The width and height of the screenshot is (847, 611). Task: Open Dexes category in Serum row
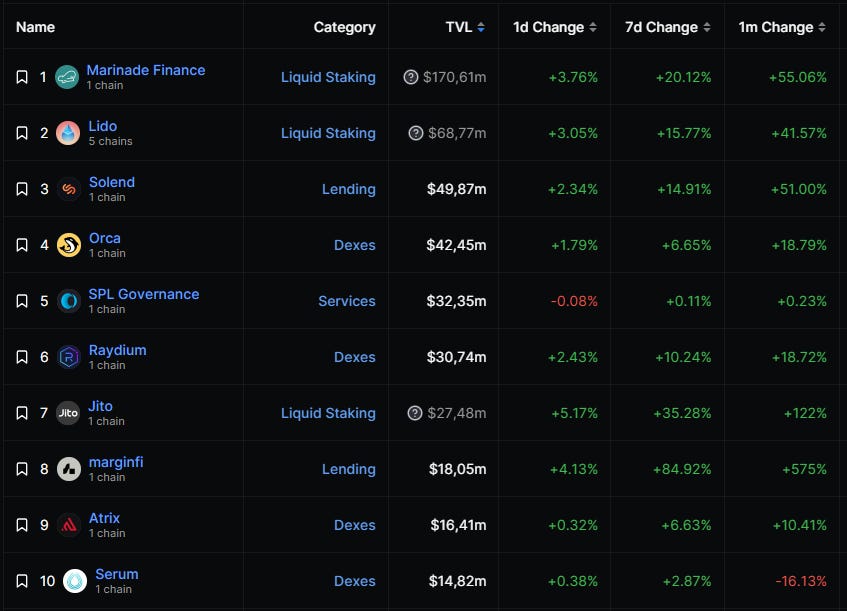[354, 581]
